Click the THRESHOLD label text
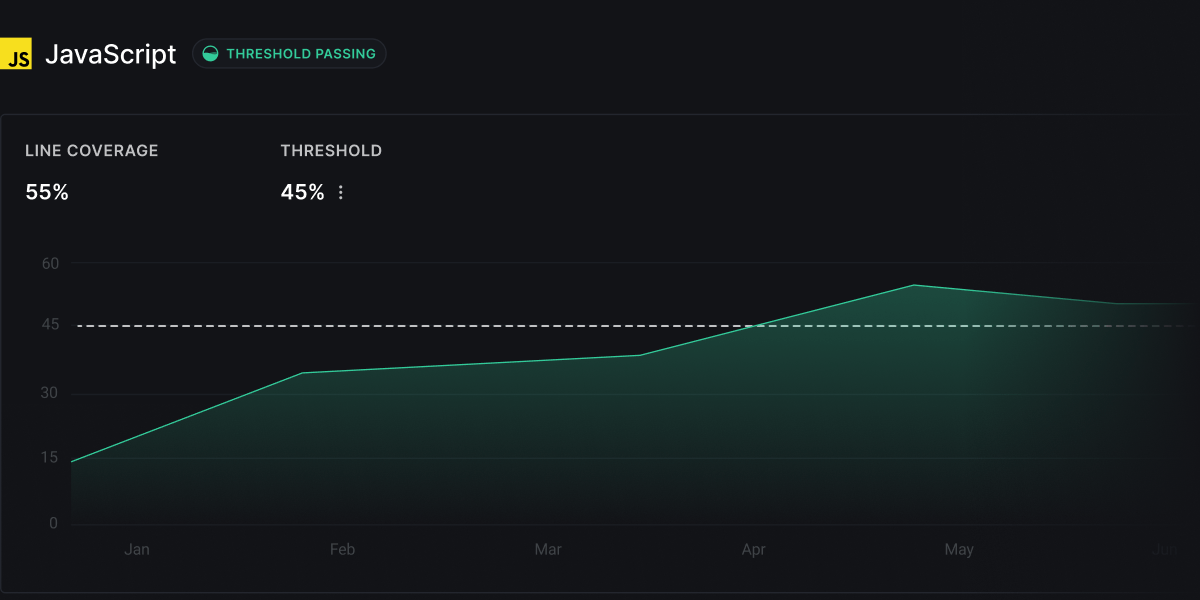Image resolution: width=1200 pixels, height=600 pixels. coord(331,151)
